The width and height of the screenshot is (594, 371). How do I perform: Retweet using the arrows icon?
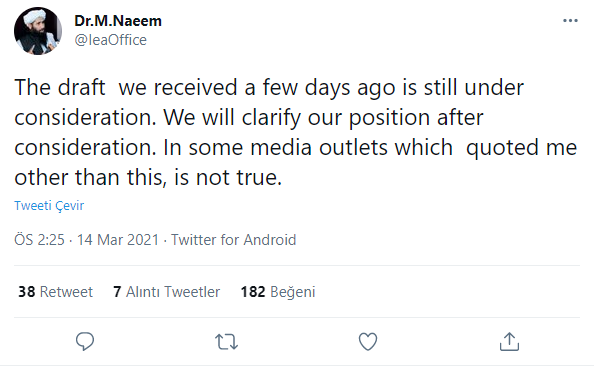pos(226,342)
